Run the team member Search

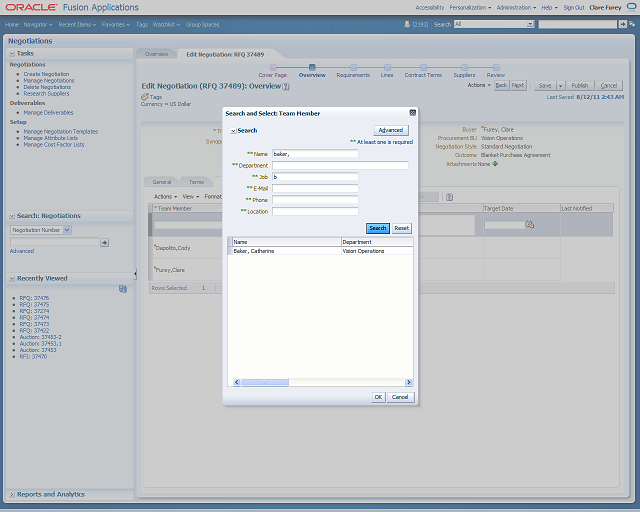[x=378, y=228]
